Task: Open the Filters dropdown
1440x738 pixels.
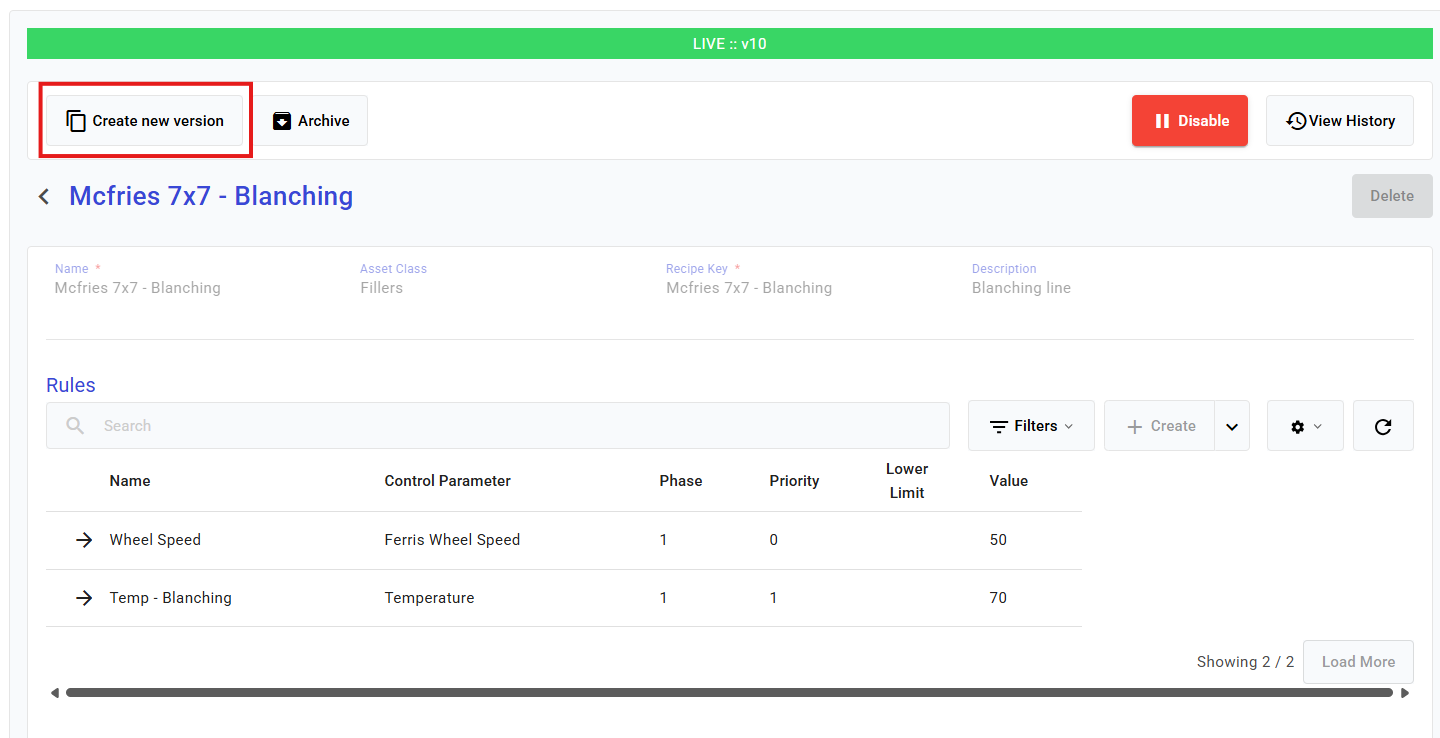Action: [x=1031, y=426]
